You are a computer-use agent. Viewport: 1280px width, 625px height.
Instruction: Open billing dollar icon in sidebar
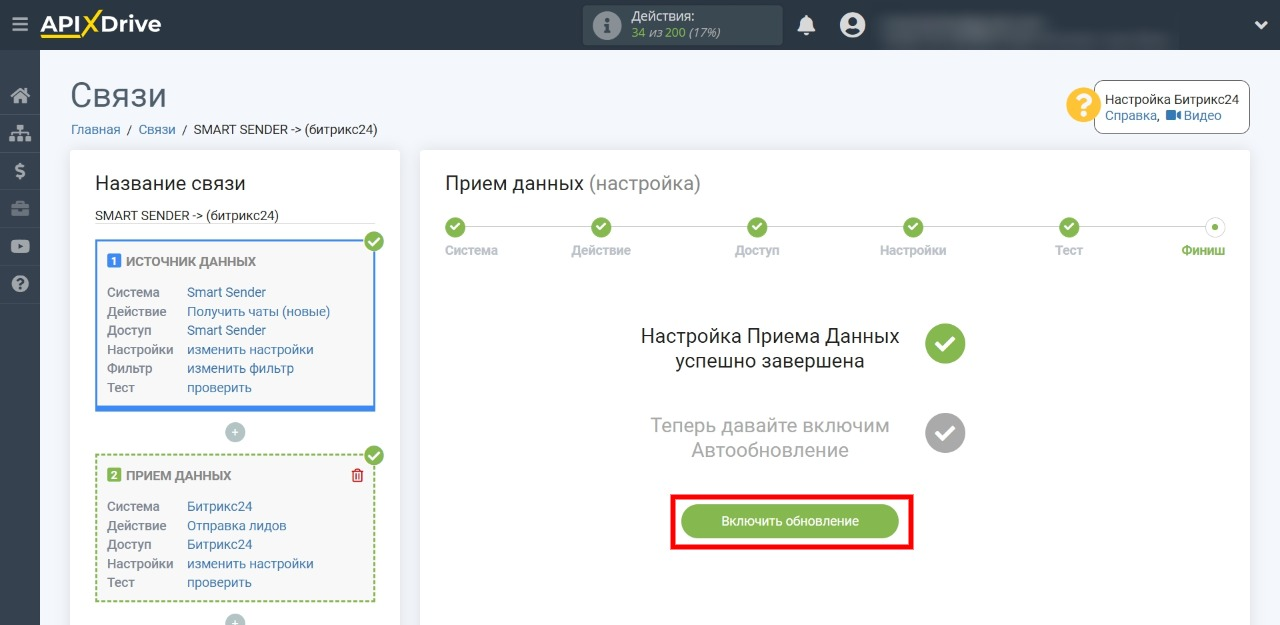[20, 171]
